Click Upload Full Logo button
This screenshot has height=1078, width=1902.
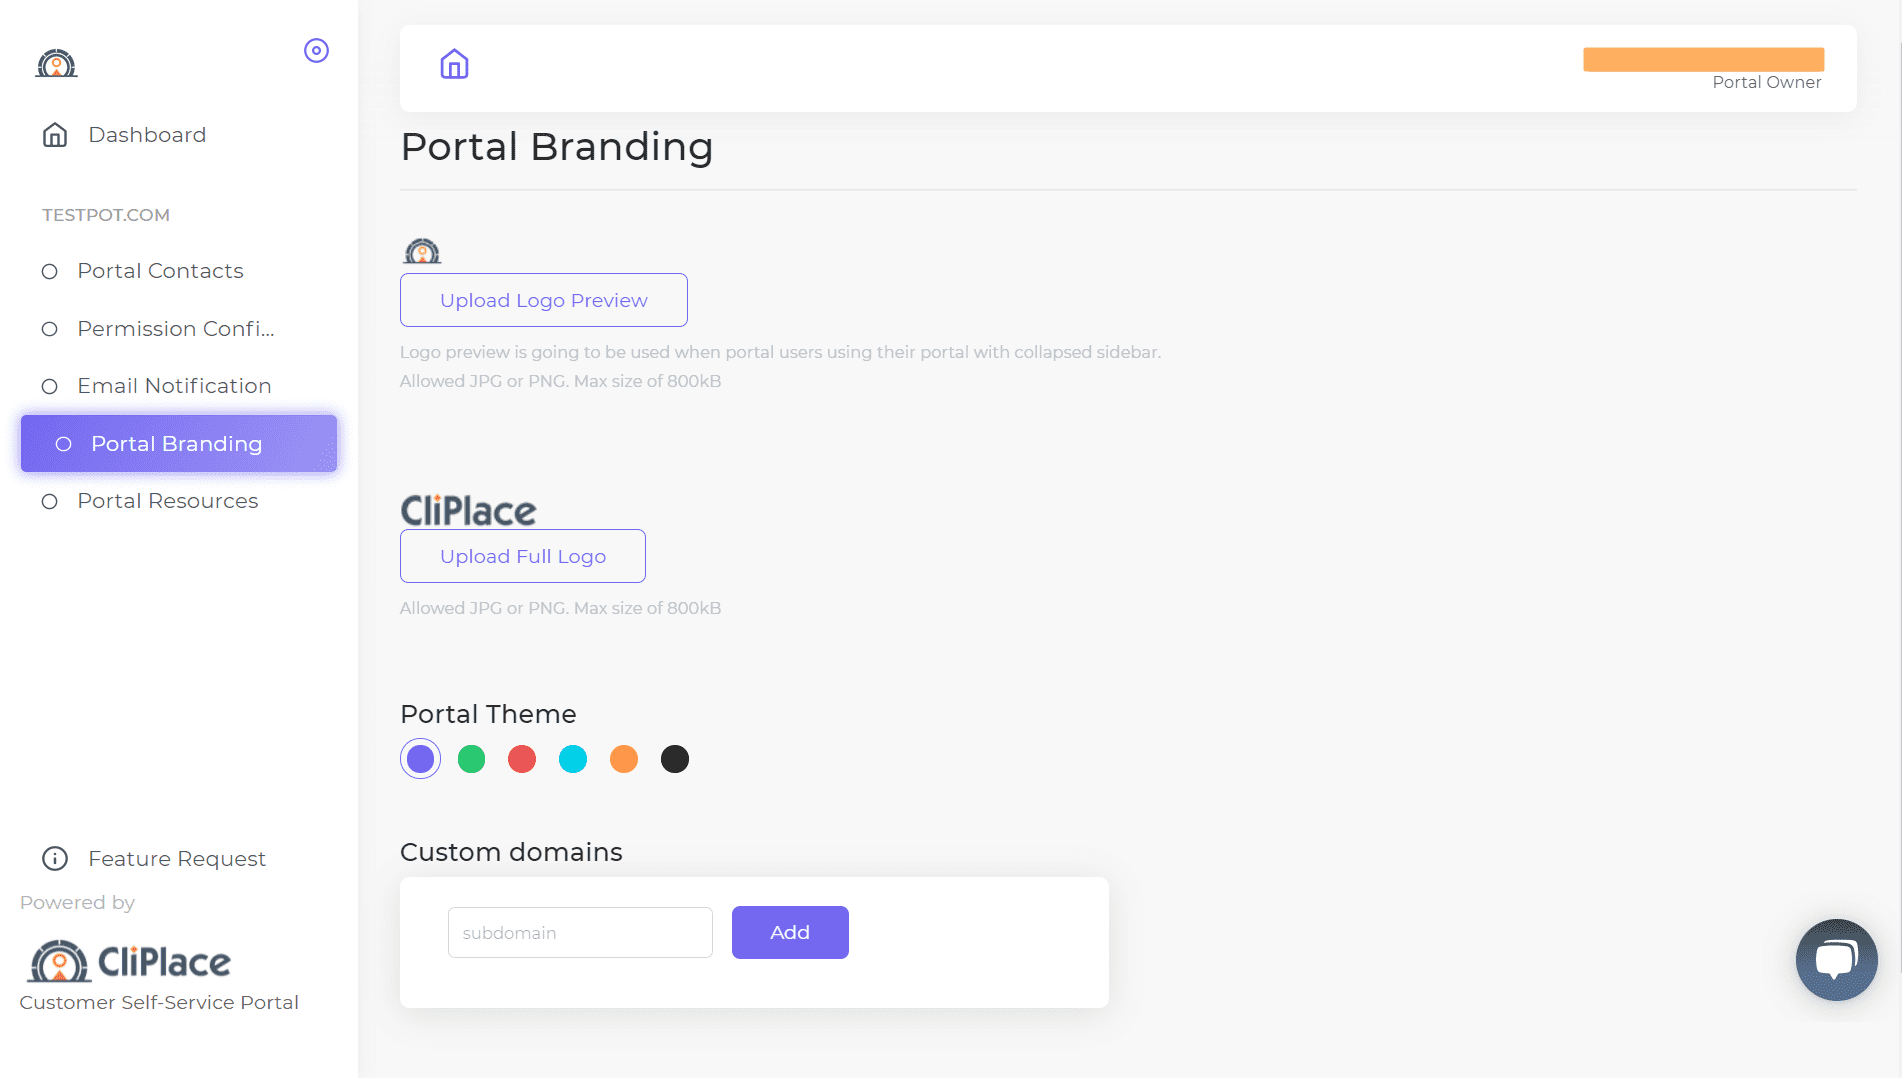click(x=523, y=556)
